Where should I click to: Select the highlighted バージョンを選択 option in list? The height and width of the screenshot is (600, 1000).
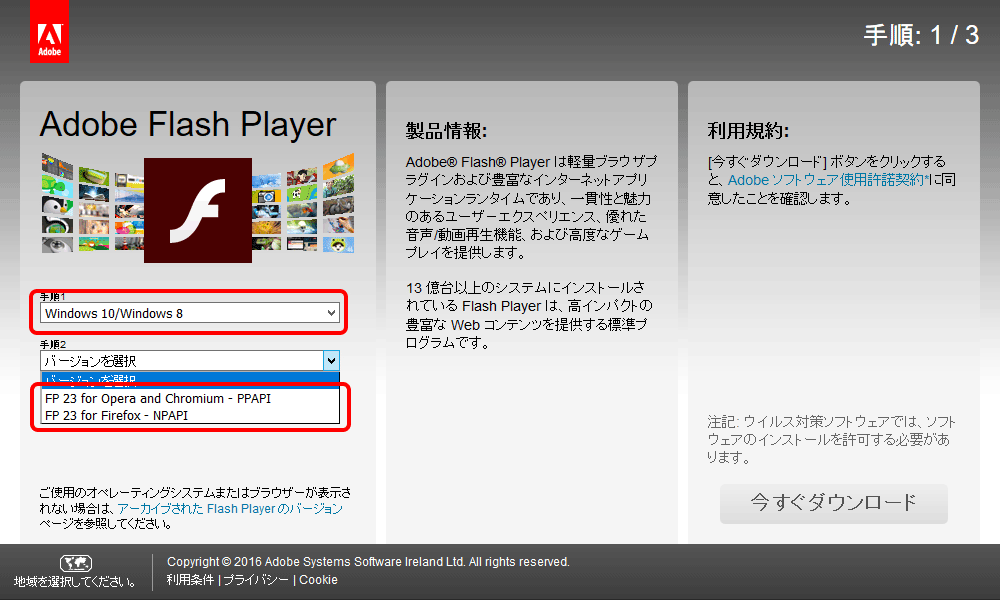190,379
